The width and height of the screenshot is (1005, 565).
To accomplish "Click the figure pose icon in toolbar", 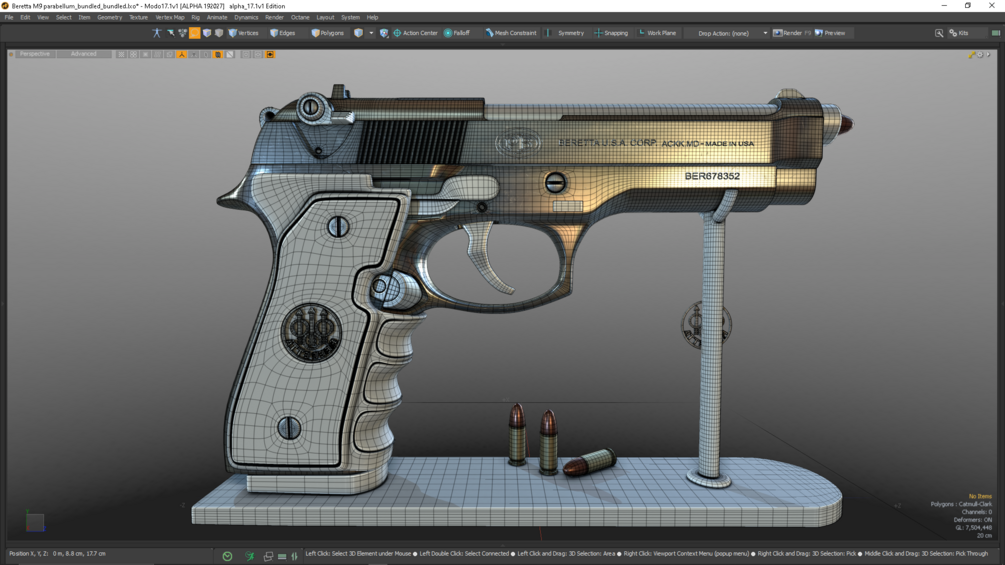I will [157, 33].
